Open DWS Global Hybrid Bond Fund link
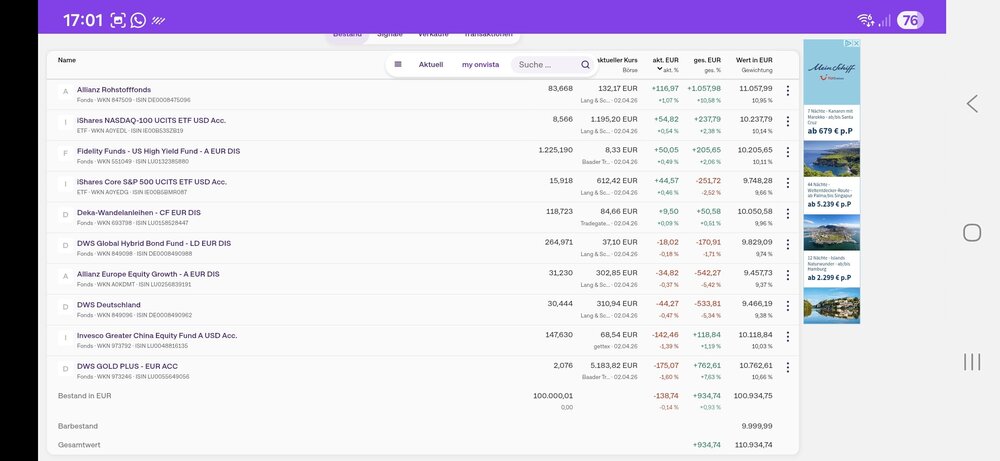The image size is (1000, 461). (x=154, y=244)
